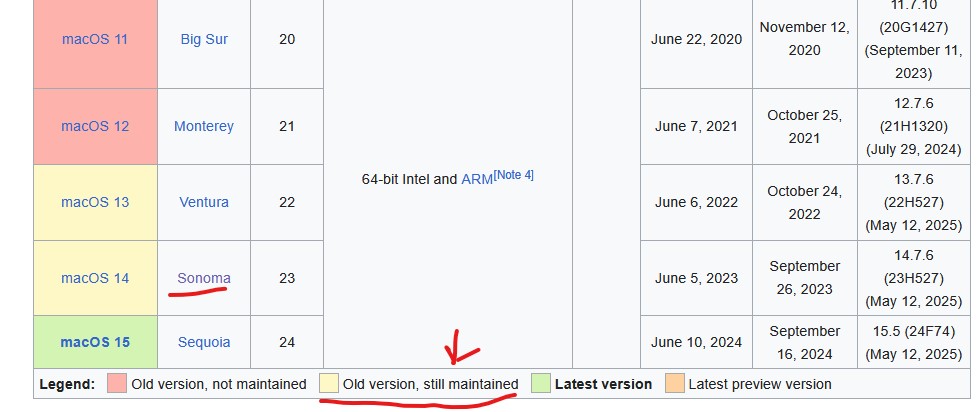The width and height of the screenshot is (978, 412).
Task: Select the Darwin version 24 cell
Action: (287, 342)
